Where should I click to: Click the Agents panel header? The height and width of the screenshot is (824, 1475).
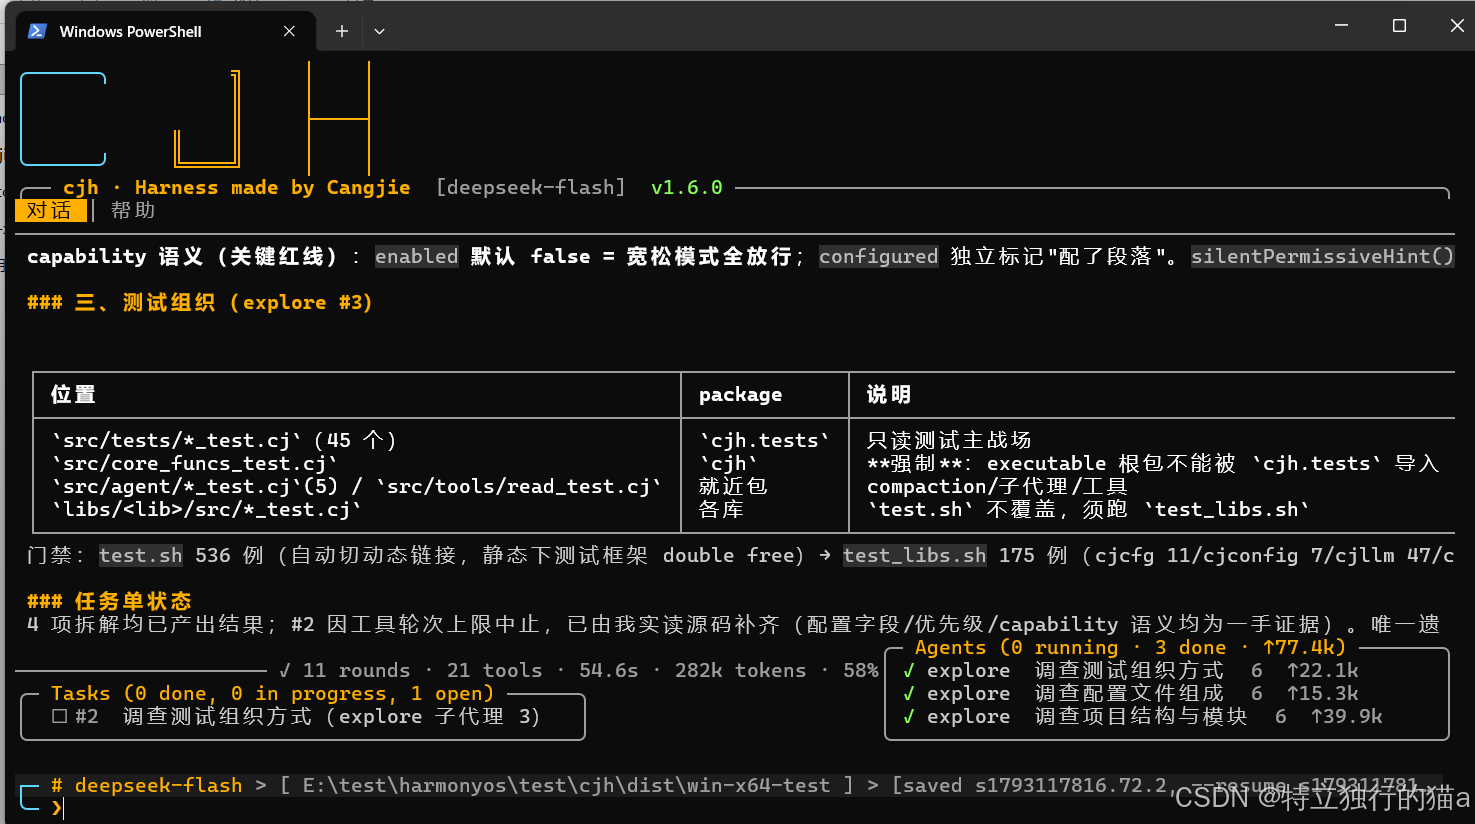[1130, 647]
